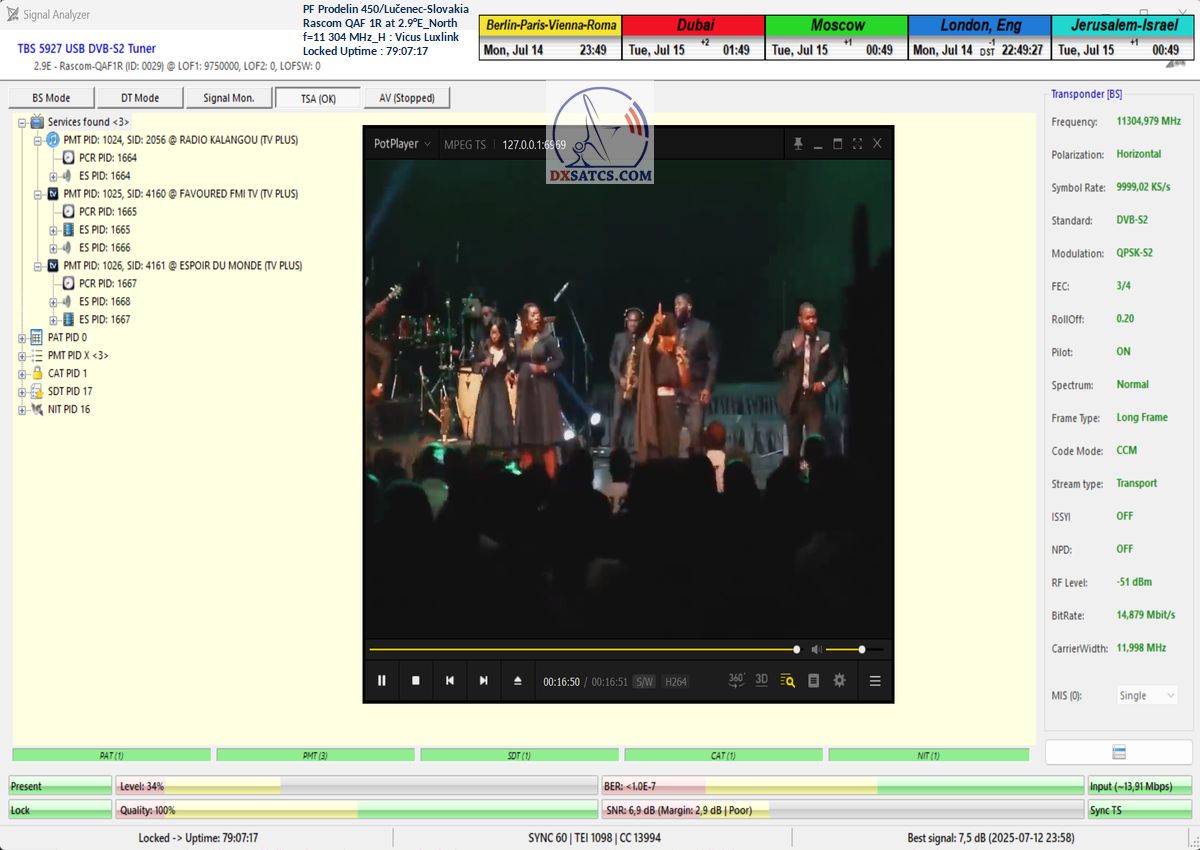Image resolution: width=1200 pixels, height=850 pixels.
Task: Adjust the PotPlayer volume slider
Action: (x=845, y=650)
